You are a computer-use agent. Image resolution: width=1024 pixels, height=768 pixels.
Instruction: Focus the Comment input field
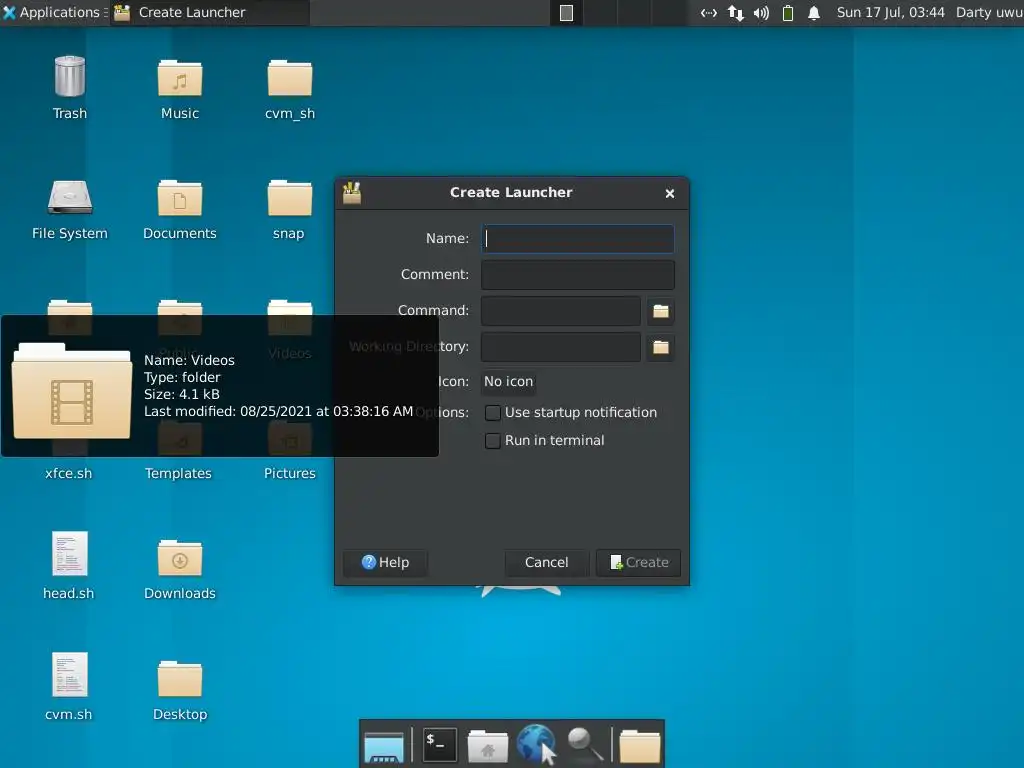(578, 275)
